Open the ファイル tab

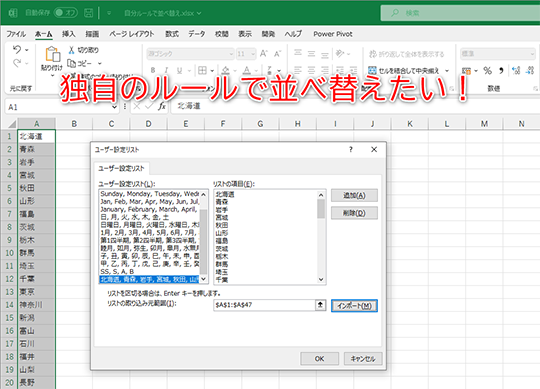[16, 34]
